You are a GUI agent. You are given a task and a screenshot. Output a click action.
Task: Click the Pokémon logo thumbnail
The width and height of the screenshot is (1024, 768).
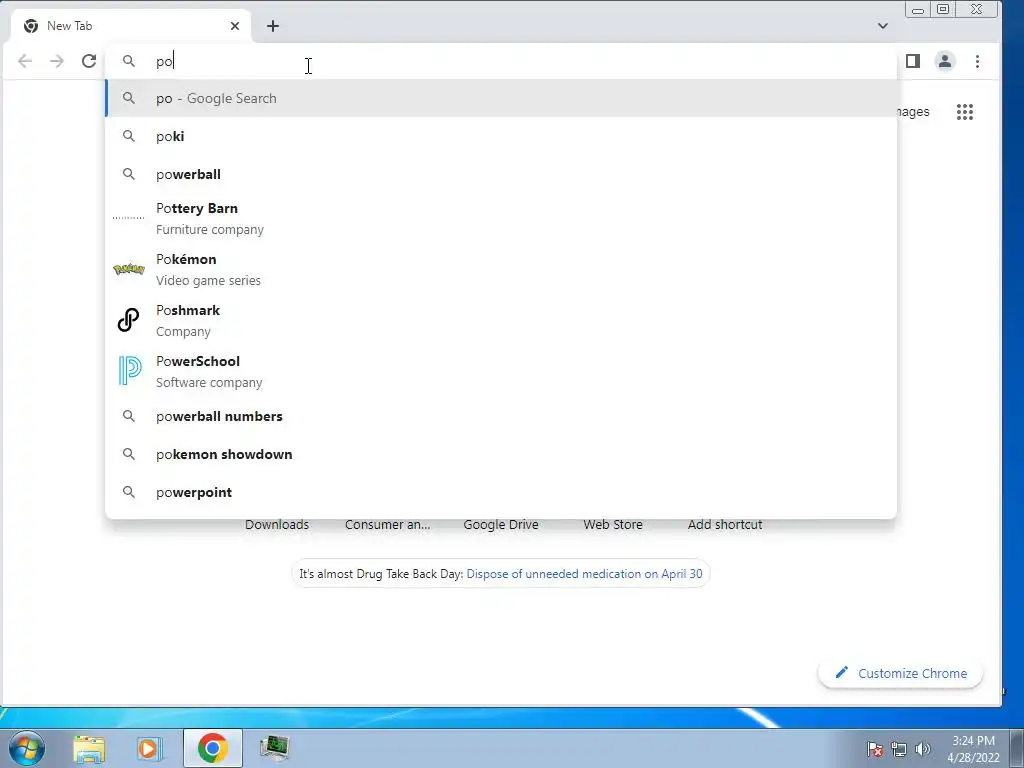tap(129, 269)
